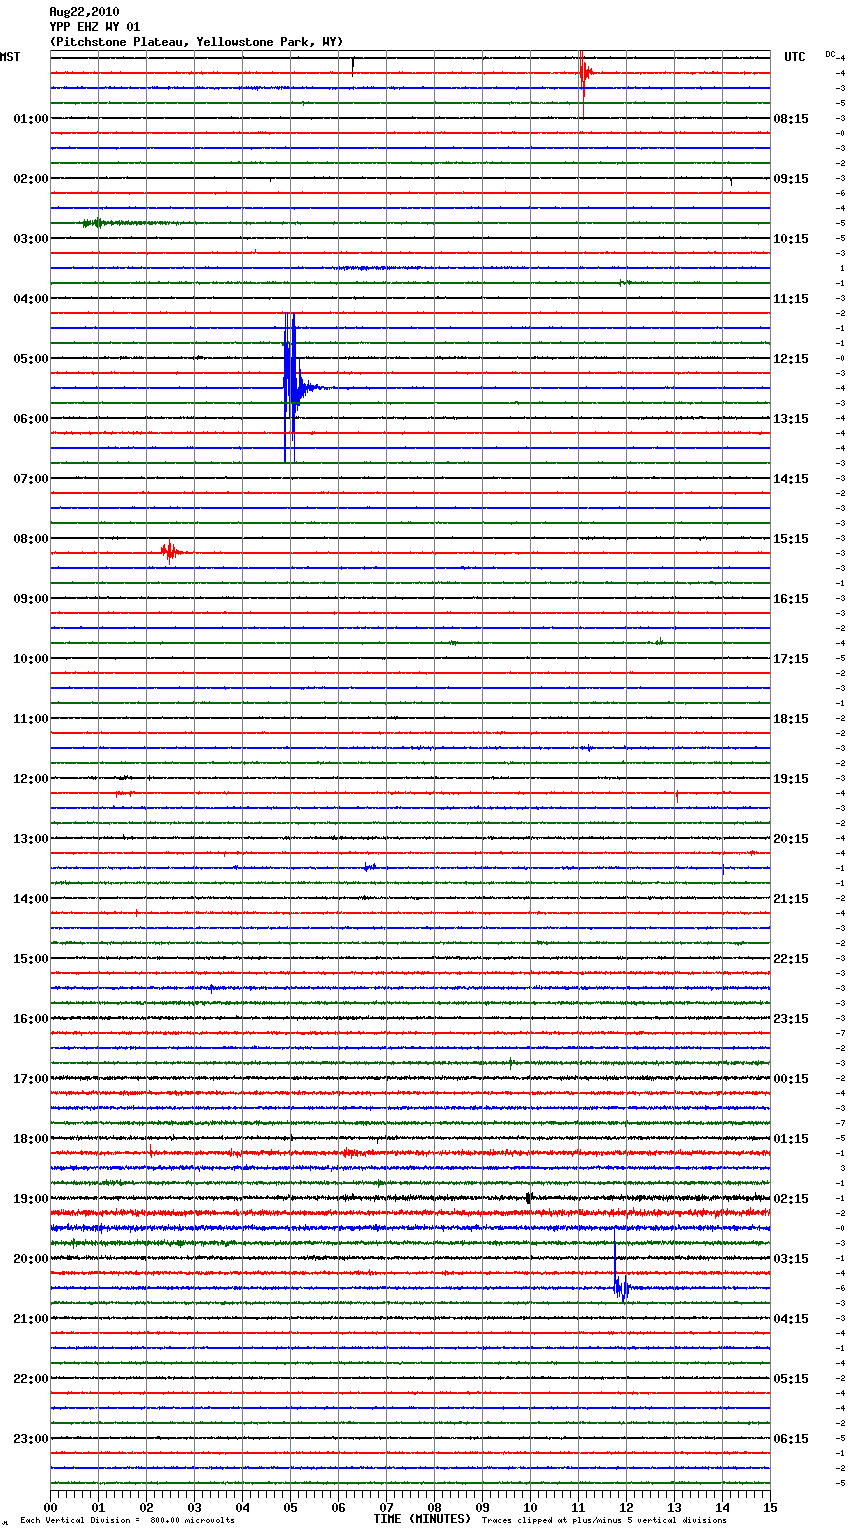Click the MST time zone label
Image resolution: width=850 pixels, height=1534 pixels.
click(10, 57)
